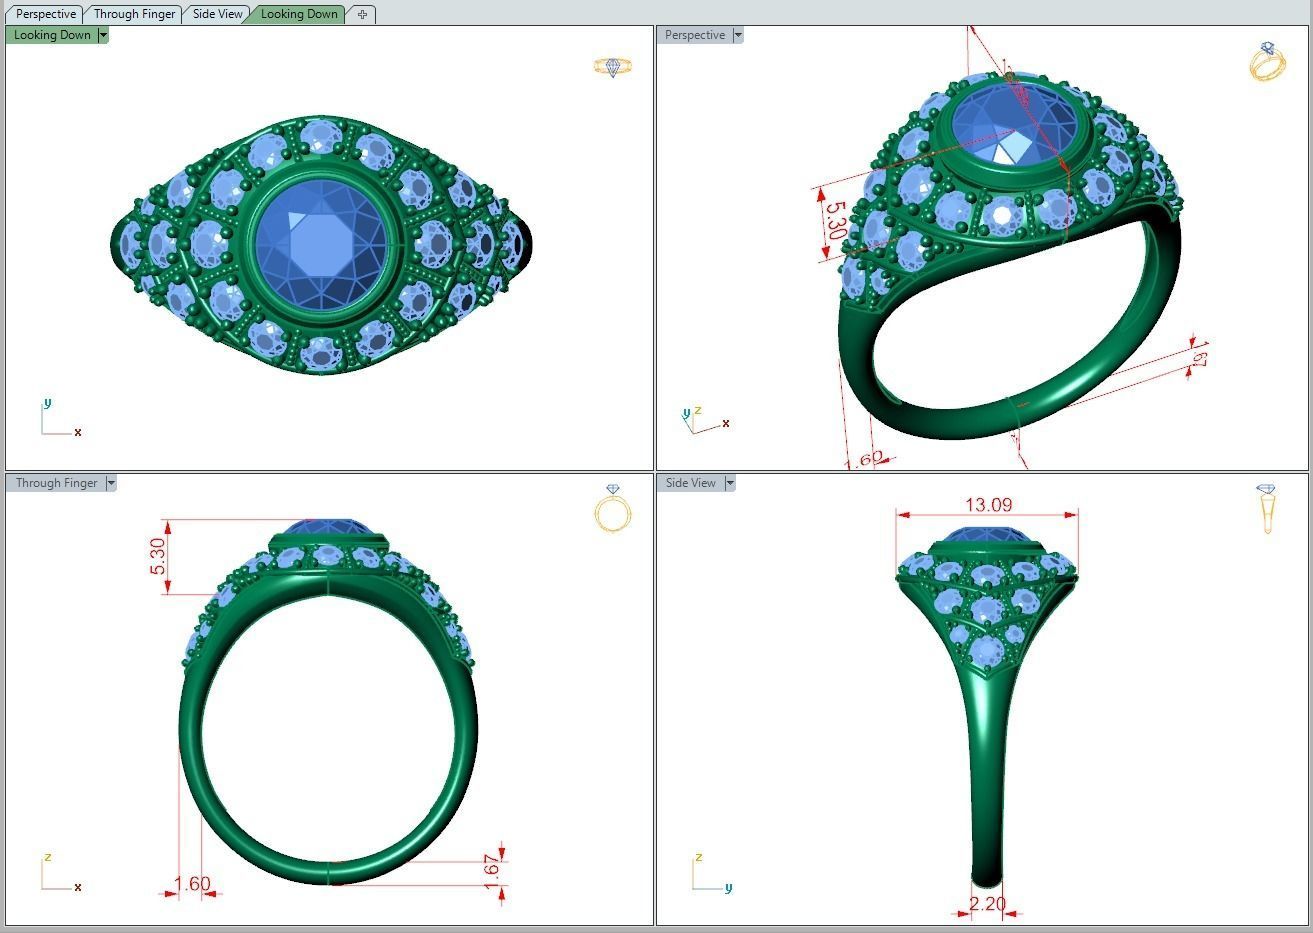Select the 5.30 height dimension in Through Finger view
The width and height of the screenshot is (1313, 933).
(157, 556)
